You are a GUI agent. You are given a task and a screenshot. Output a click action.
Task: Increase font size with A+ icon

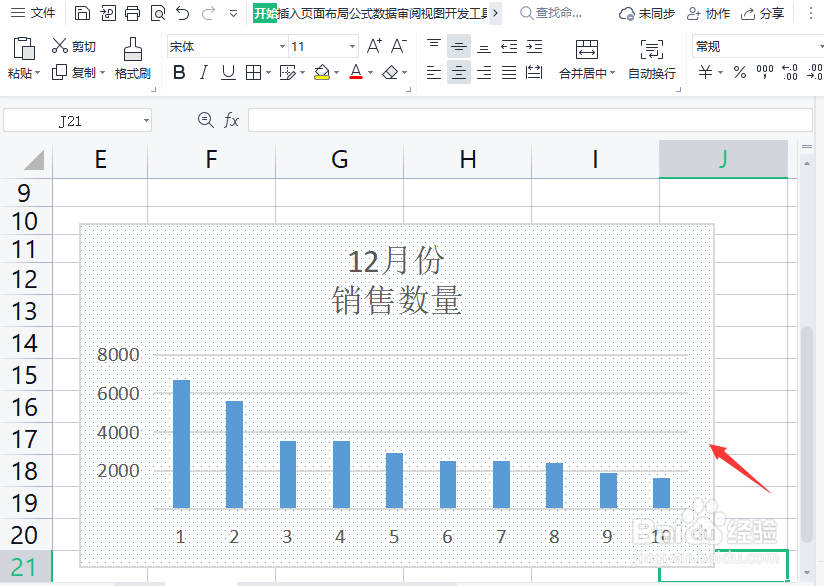[374, 46]
